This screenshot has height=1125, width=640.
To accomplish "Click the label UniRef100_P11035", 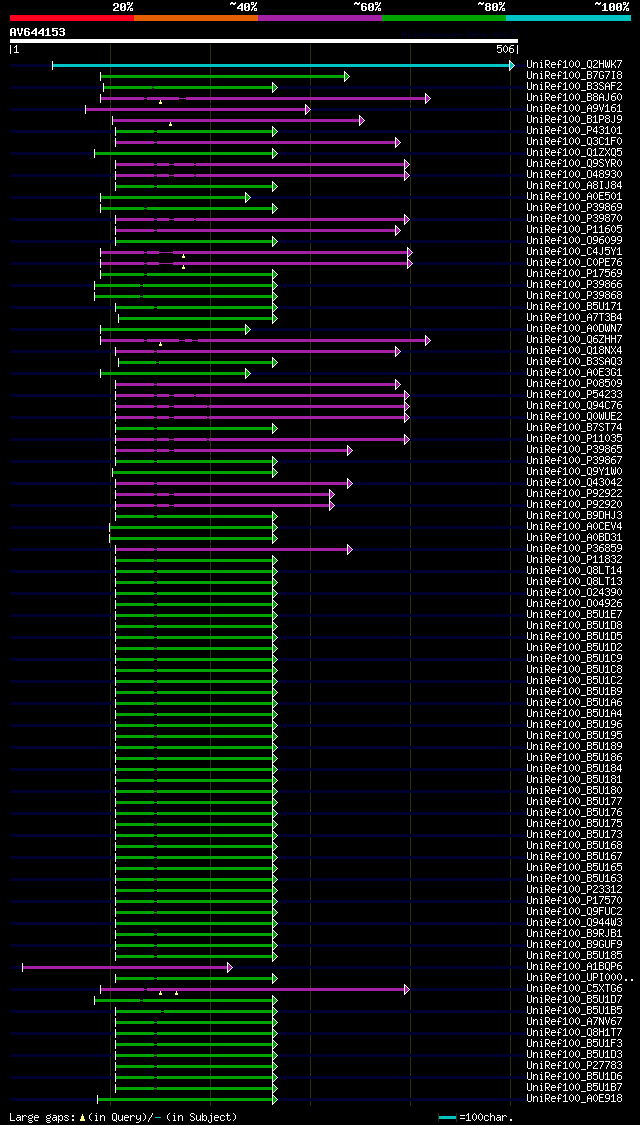I will pos(574,438).
